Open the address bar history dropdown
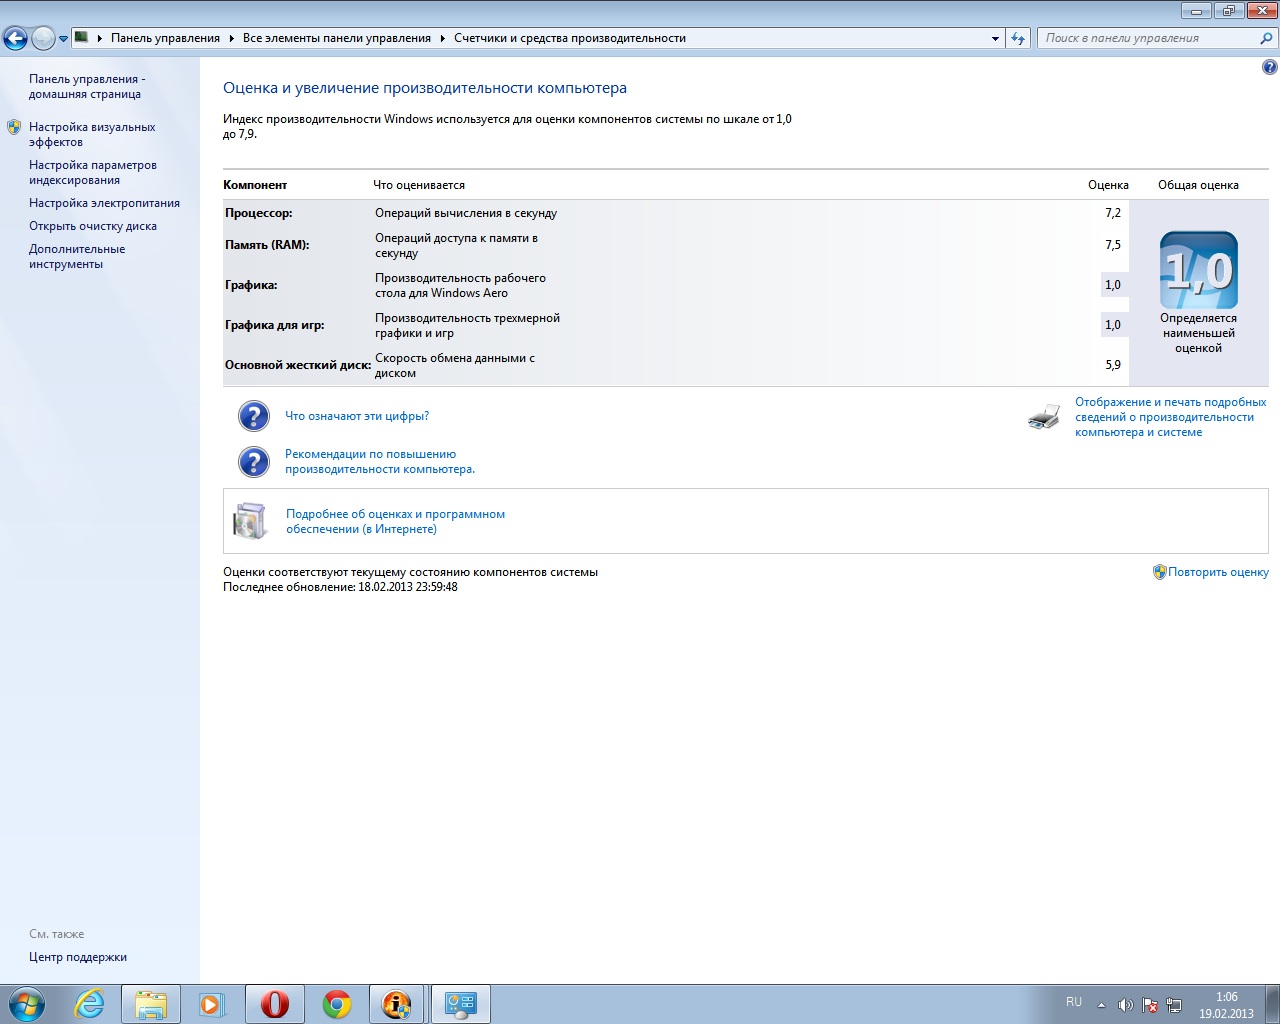The image size is (1280, 1024). tap(995, 39)
